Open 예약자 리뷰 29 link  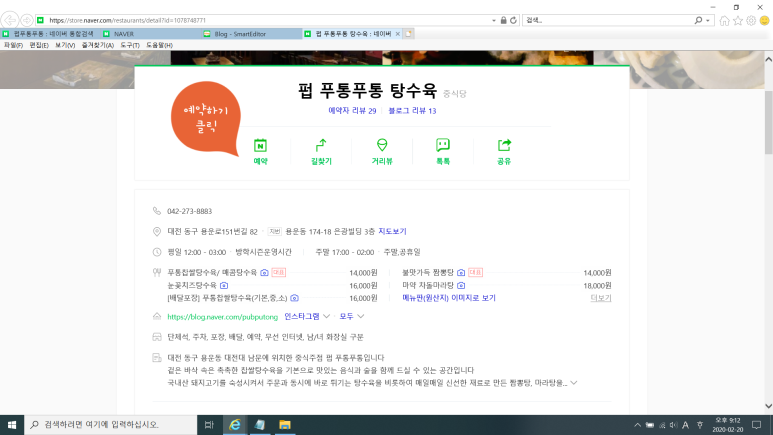(x=352, y=111)
